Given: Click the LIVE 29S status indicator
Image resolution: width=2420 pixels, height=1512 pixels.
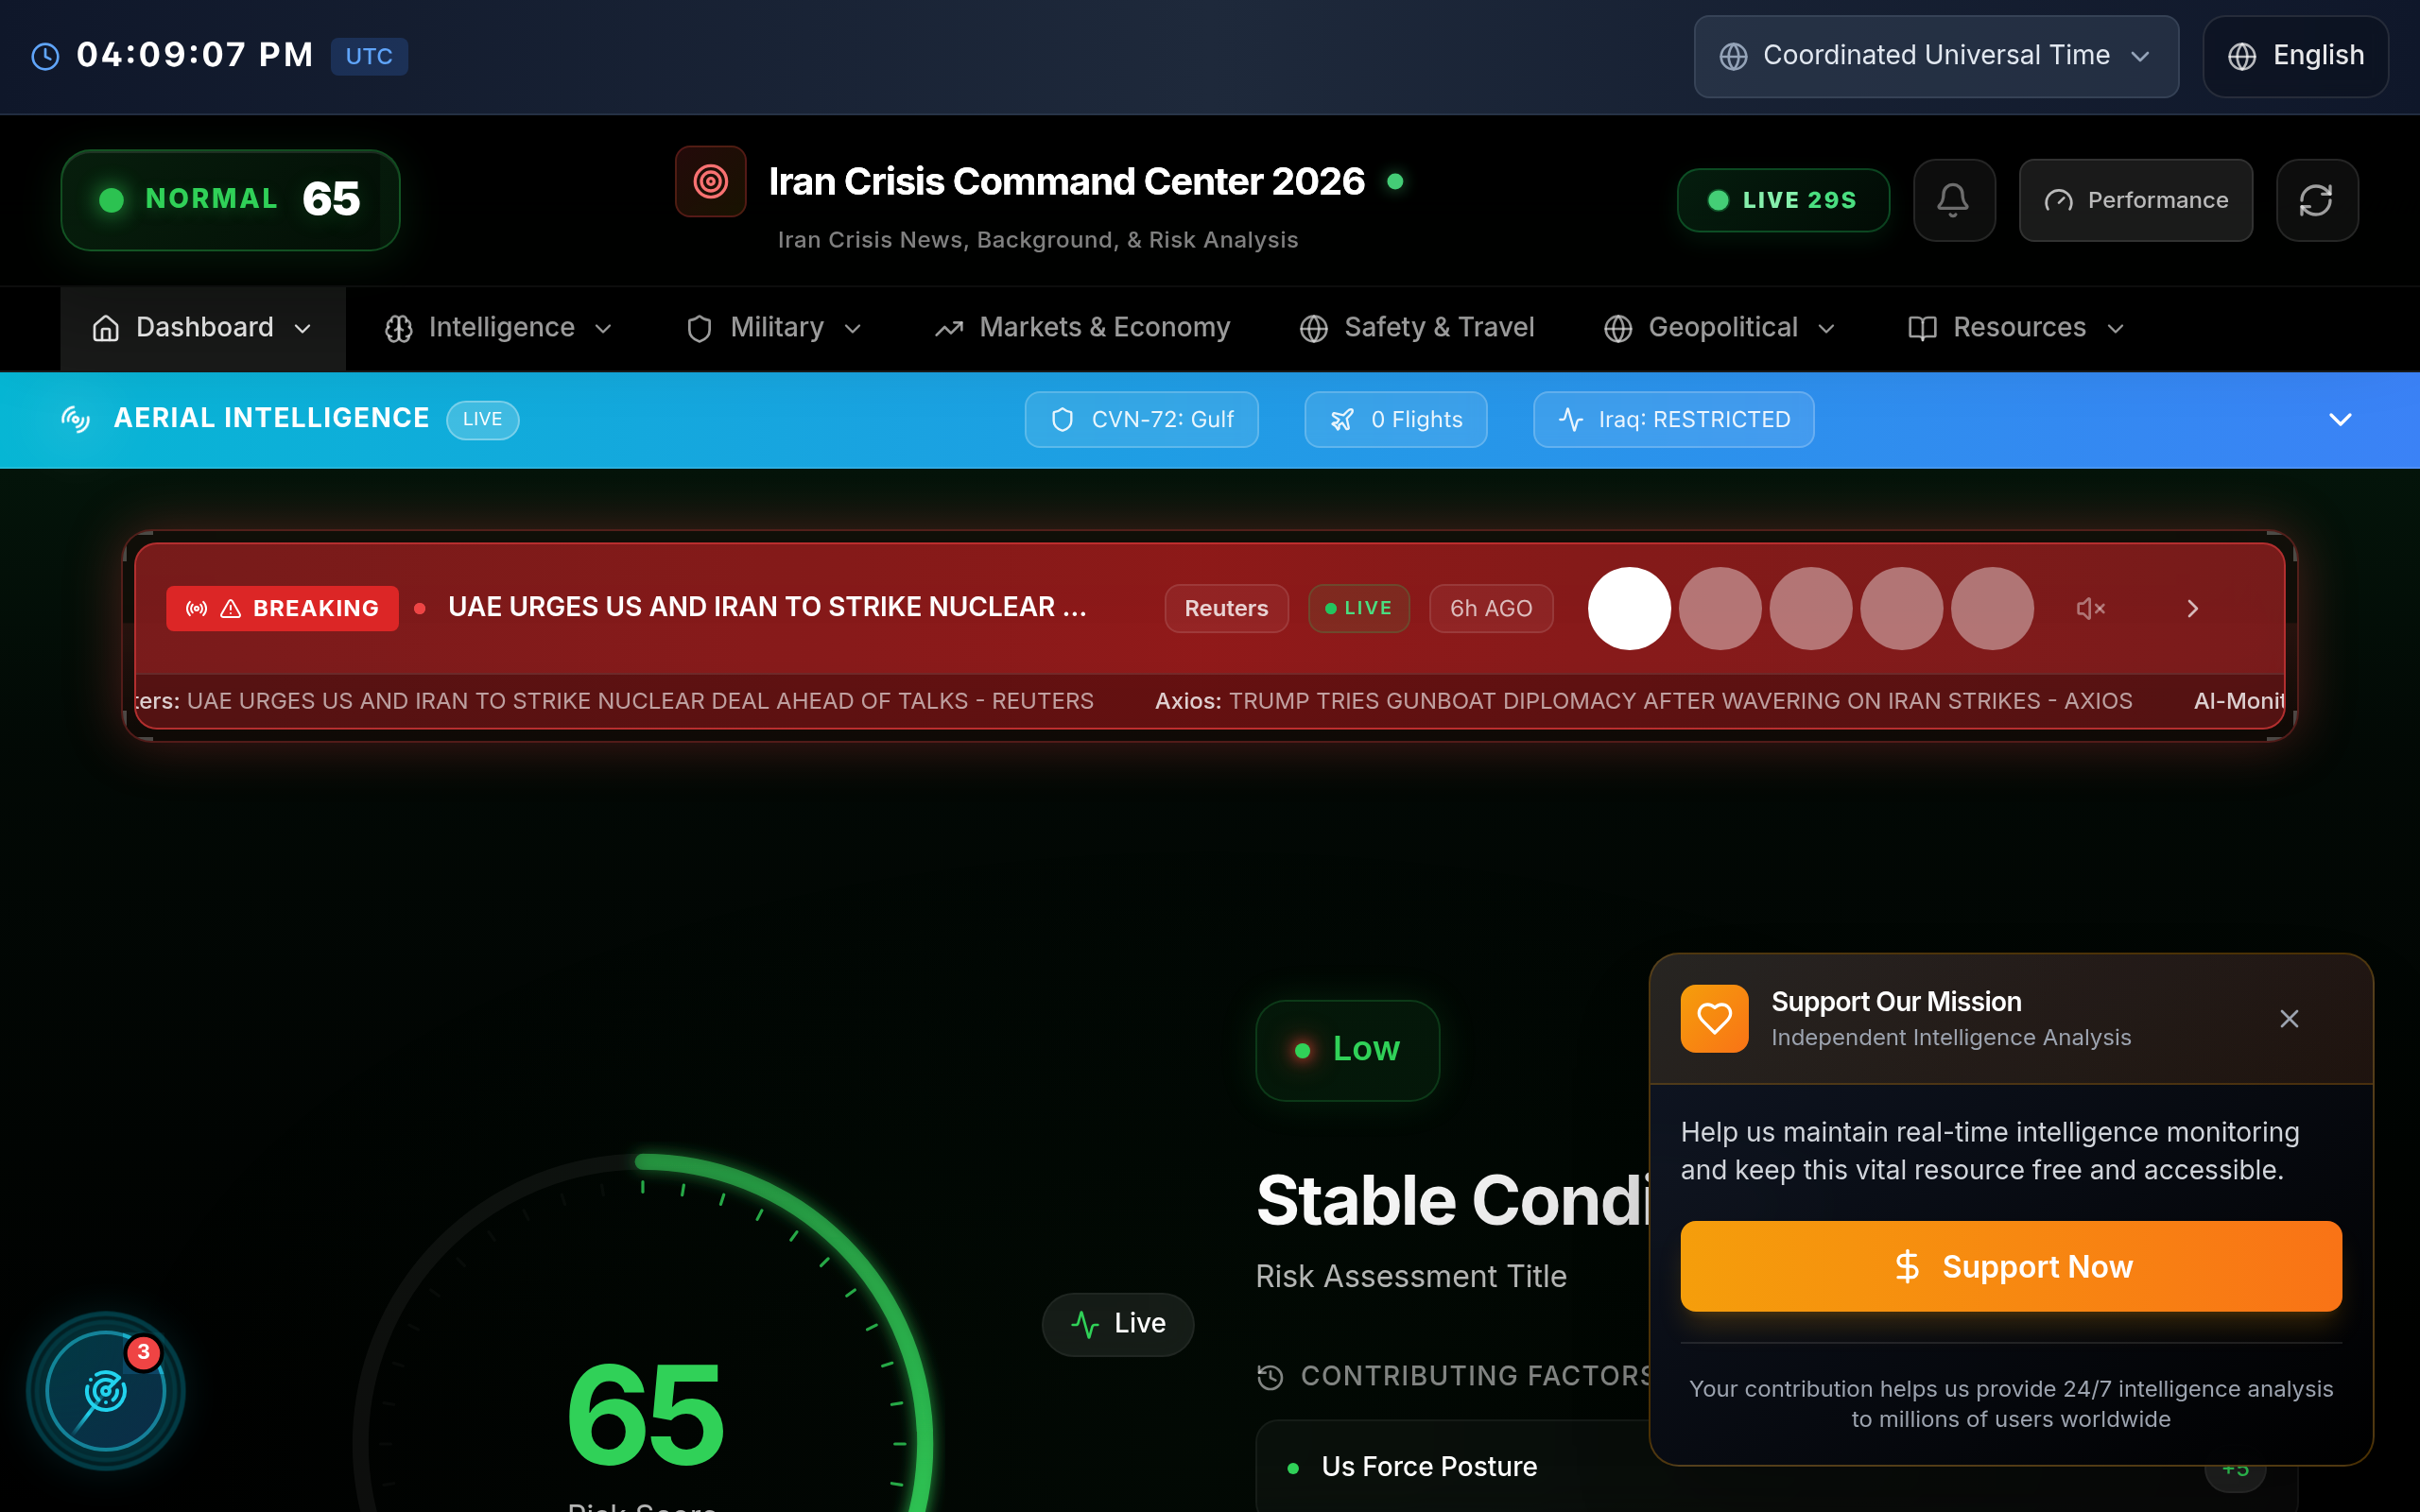Looking at the screenshot, I should [1782, 200].
